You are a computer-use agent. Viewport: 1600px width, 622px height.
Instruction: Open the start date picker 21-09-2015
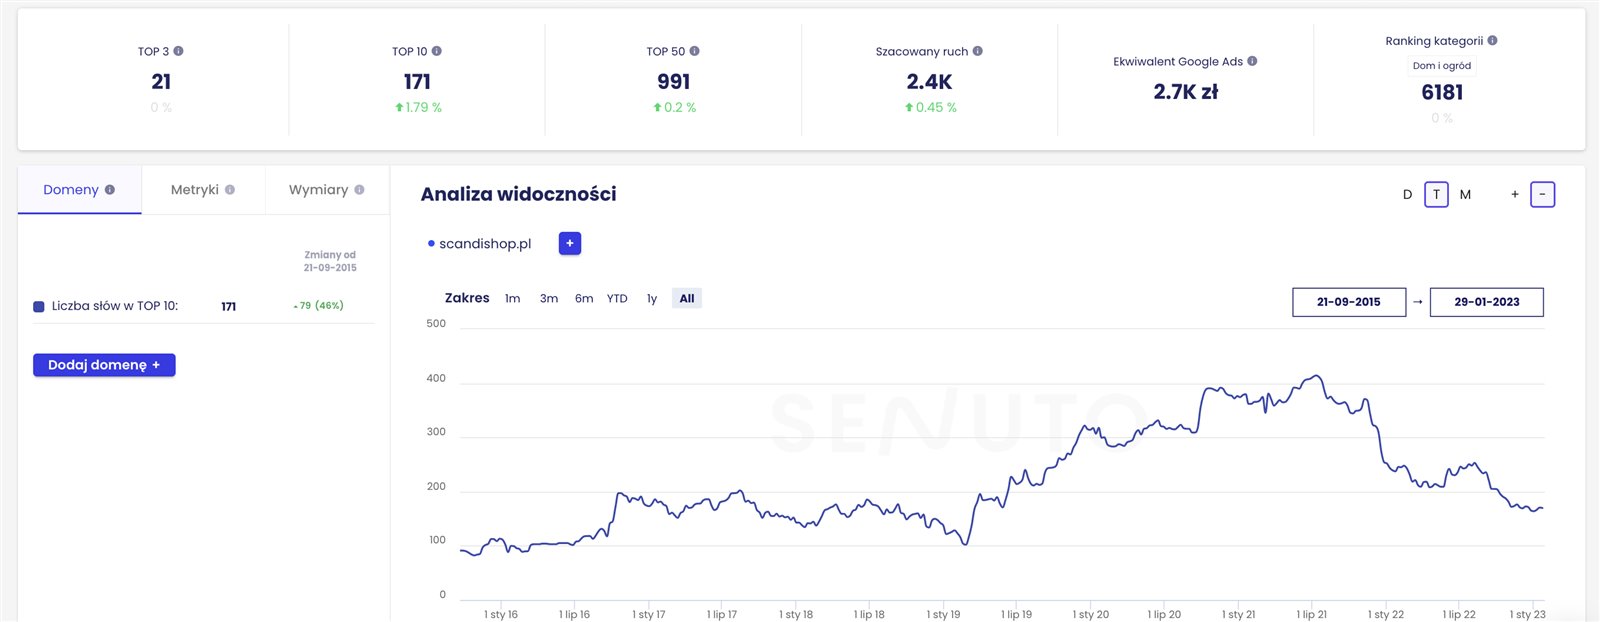pyautogui.click(x=1348, y=302)
